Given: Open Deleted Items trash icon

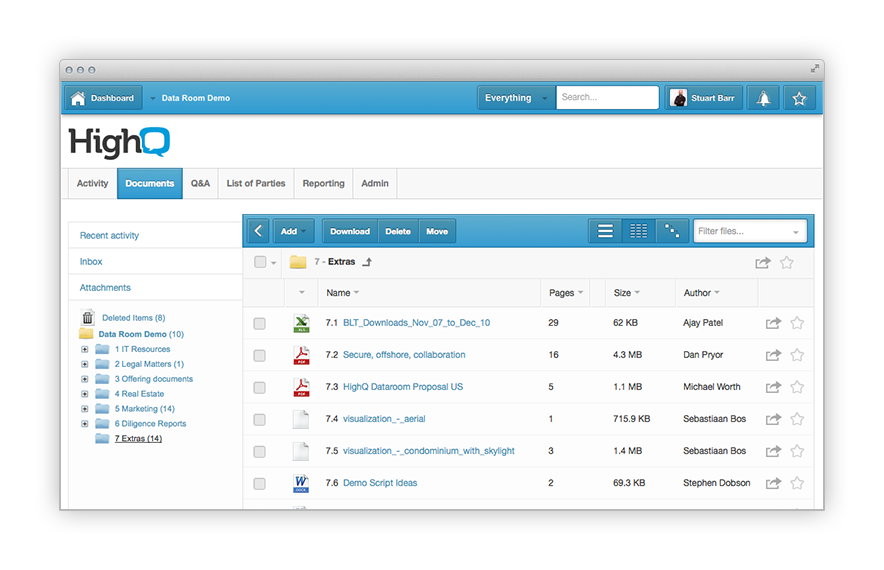Looking at the screenshot, I should 87,317.
